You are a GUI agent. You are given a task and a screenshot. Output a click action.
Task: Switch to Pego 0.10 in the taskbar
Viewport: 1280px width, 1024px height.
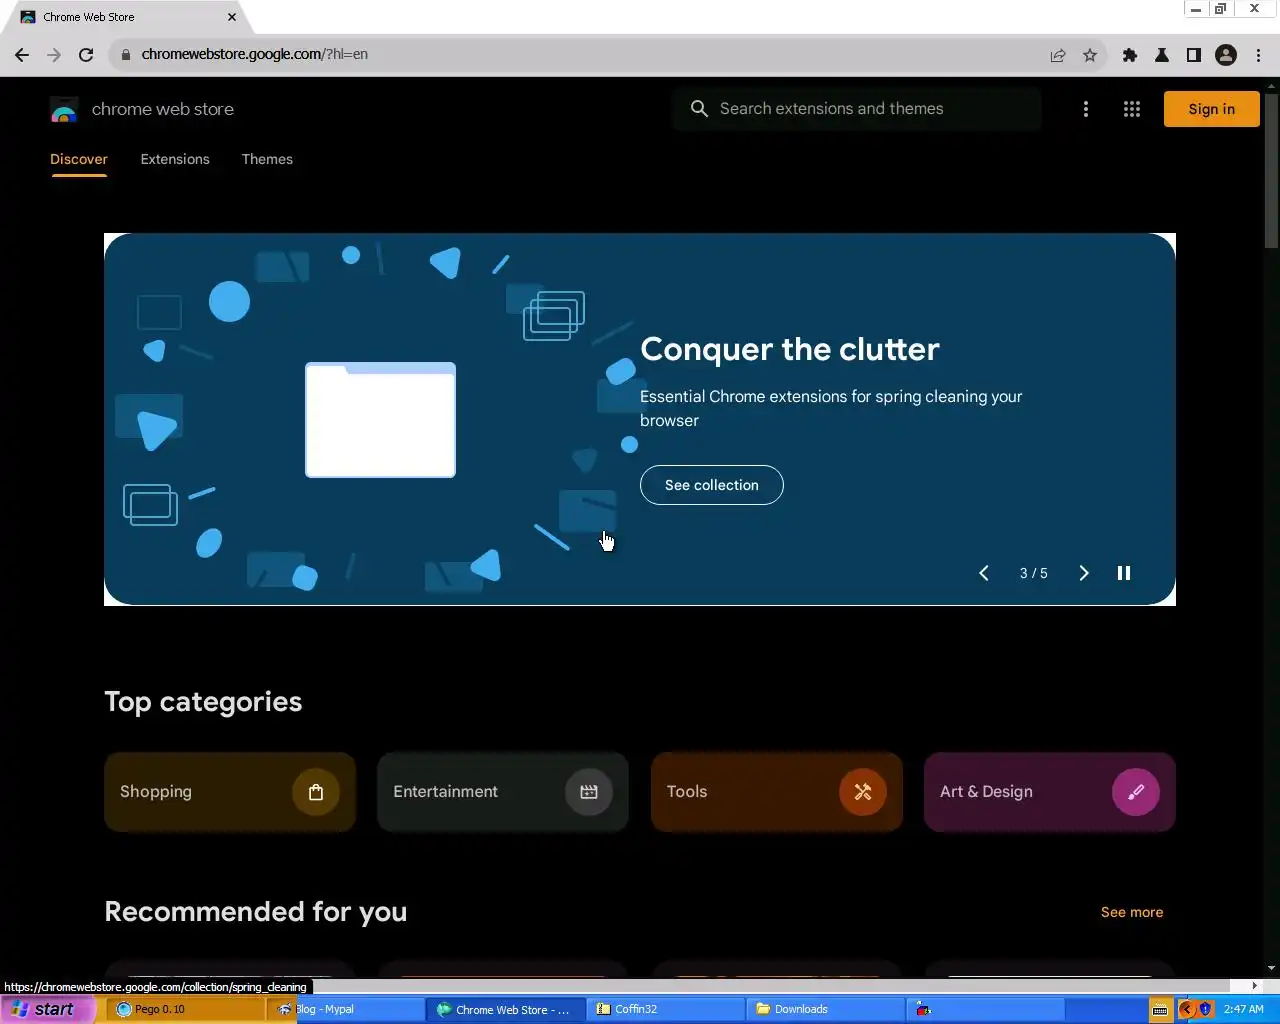(185, 1009)
